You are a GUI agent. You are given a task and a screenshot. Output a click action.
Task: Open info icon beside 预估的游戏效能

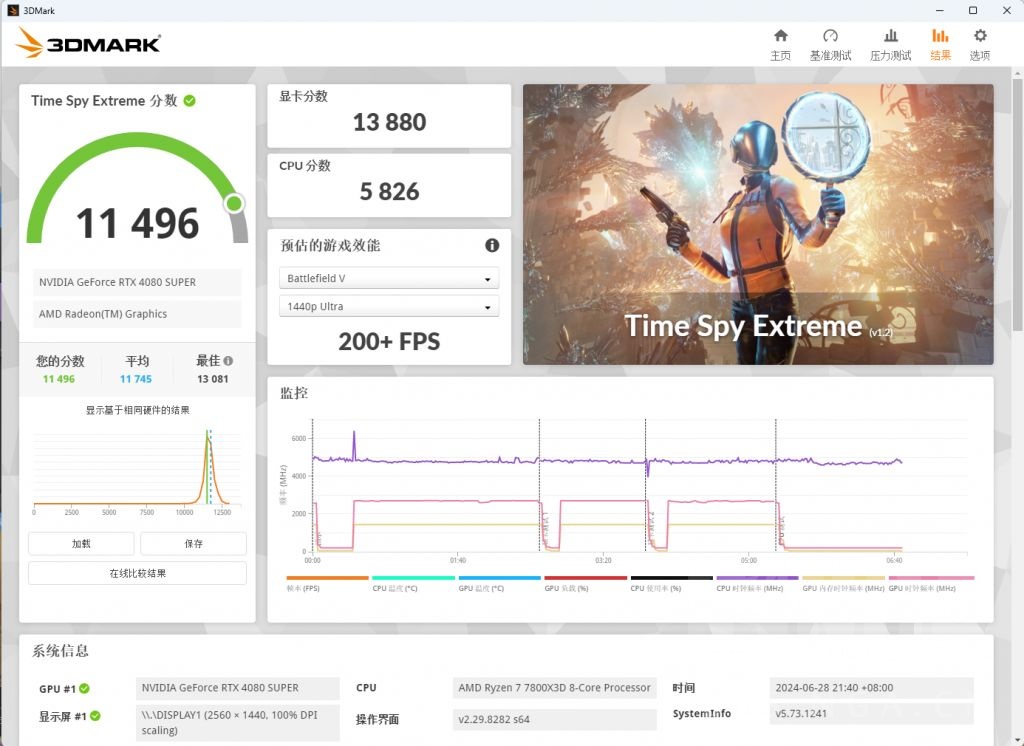[x=491, y=245]
